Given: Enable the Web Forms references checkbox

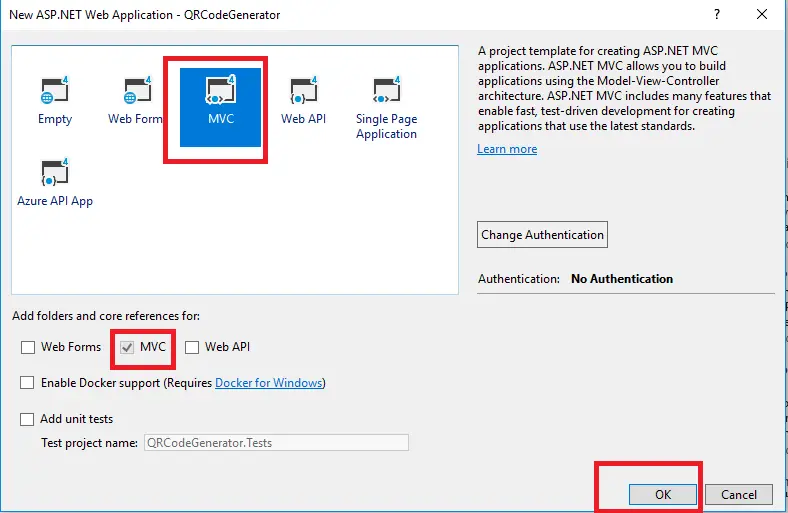Looking at the screenshot, I should pos(27,348).
